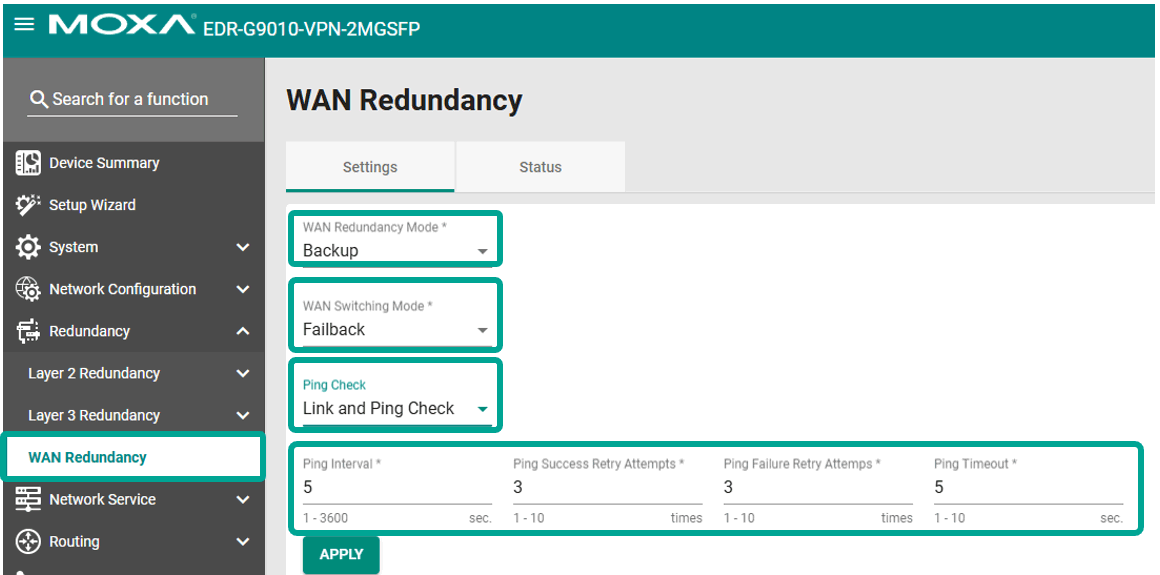1160x575 pixels.
Task: Click the System gear icon
Action: pyautogui.click(x=28, y=247)
